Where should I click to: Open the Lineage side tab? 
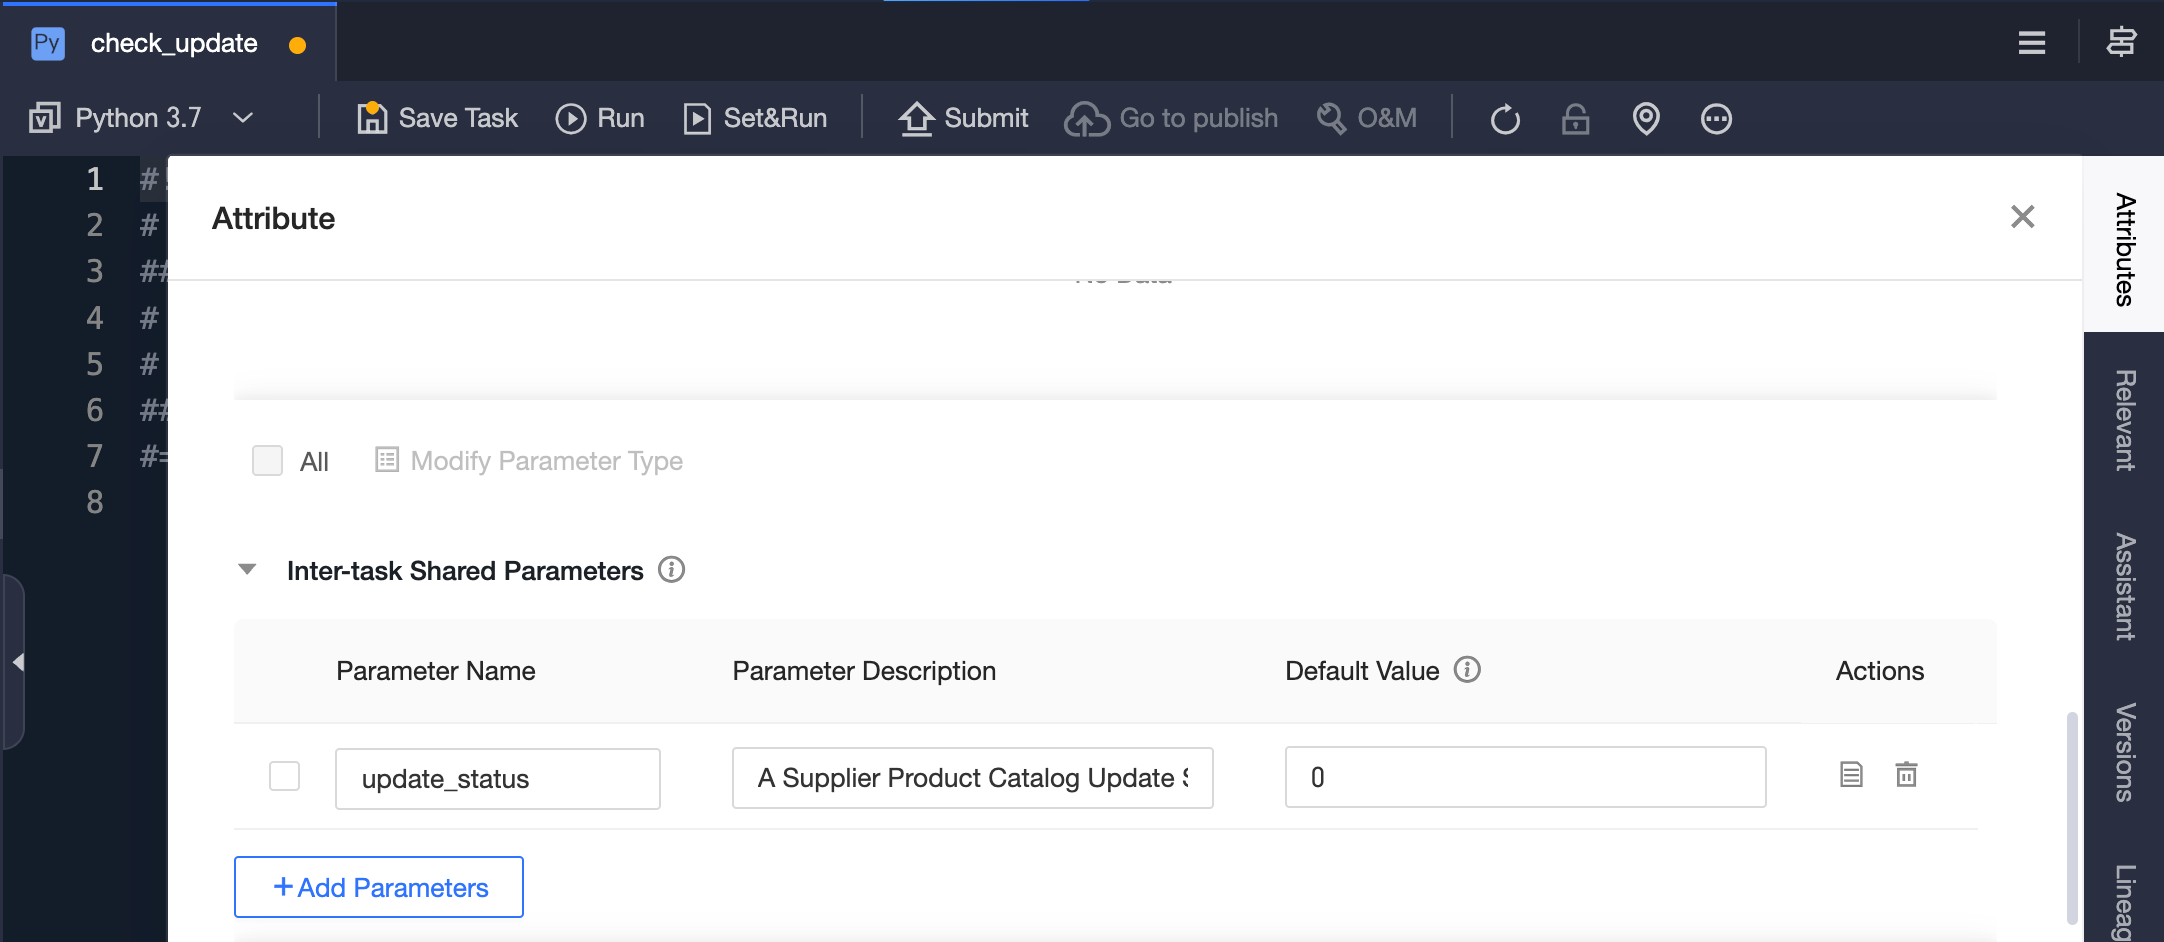point(2124,902)
